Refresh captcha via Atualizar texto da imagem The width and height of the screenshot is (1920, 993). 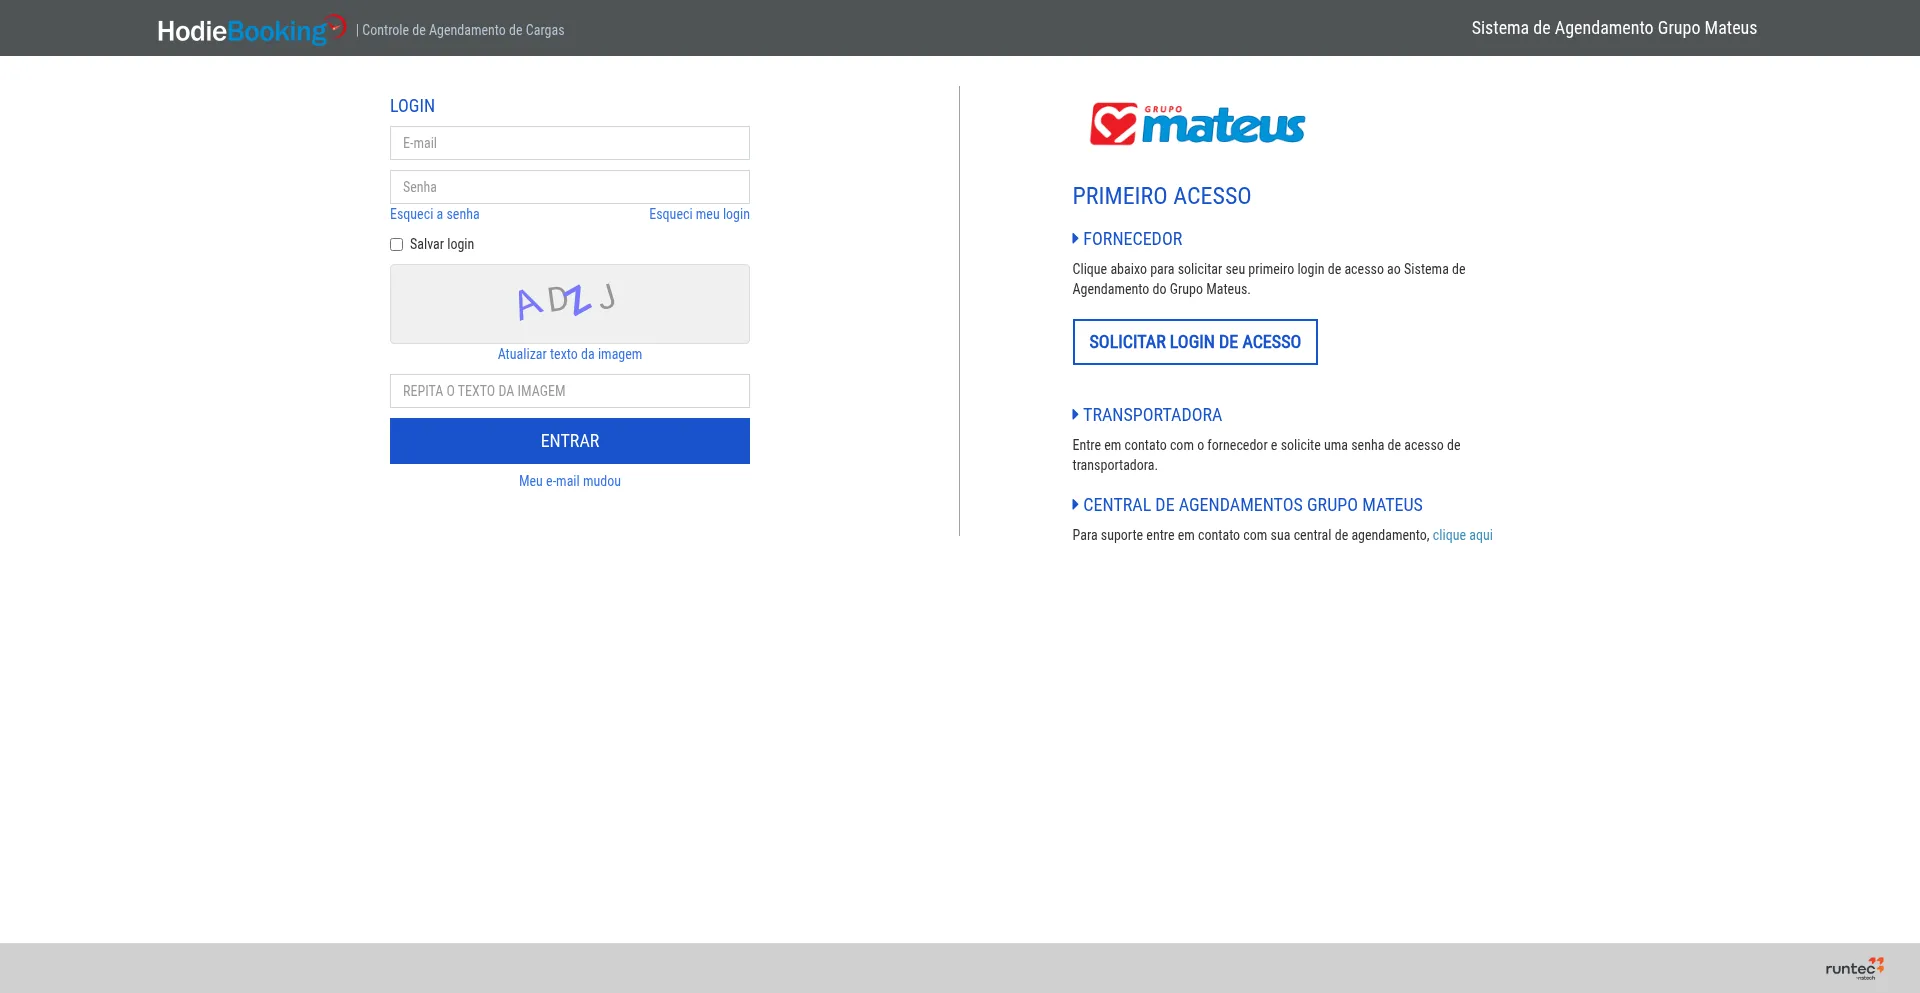tap(570, 354)
